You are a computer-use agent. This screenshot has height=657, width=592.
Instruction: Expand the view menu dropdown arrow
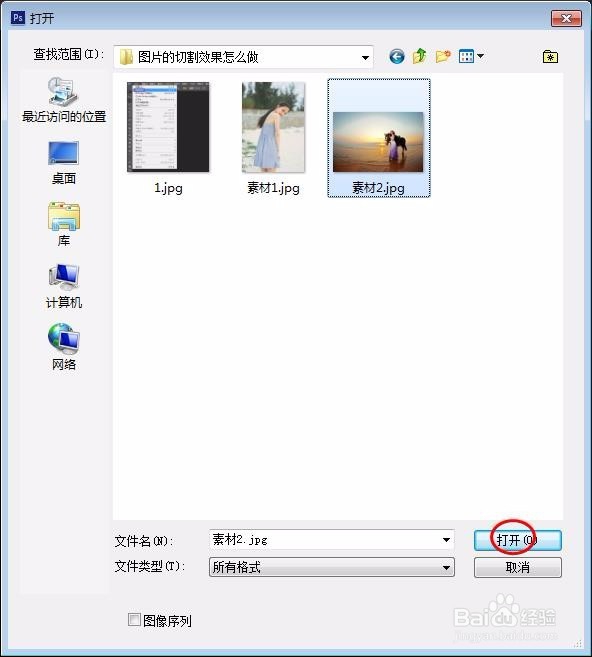click(x=481, y=55)
